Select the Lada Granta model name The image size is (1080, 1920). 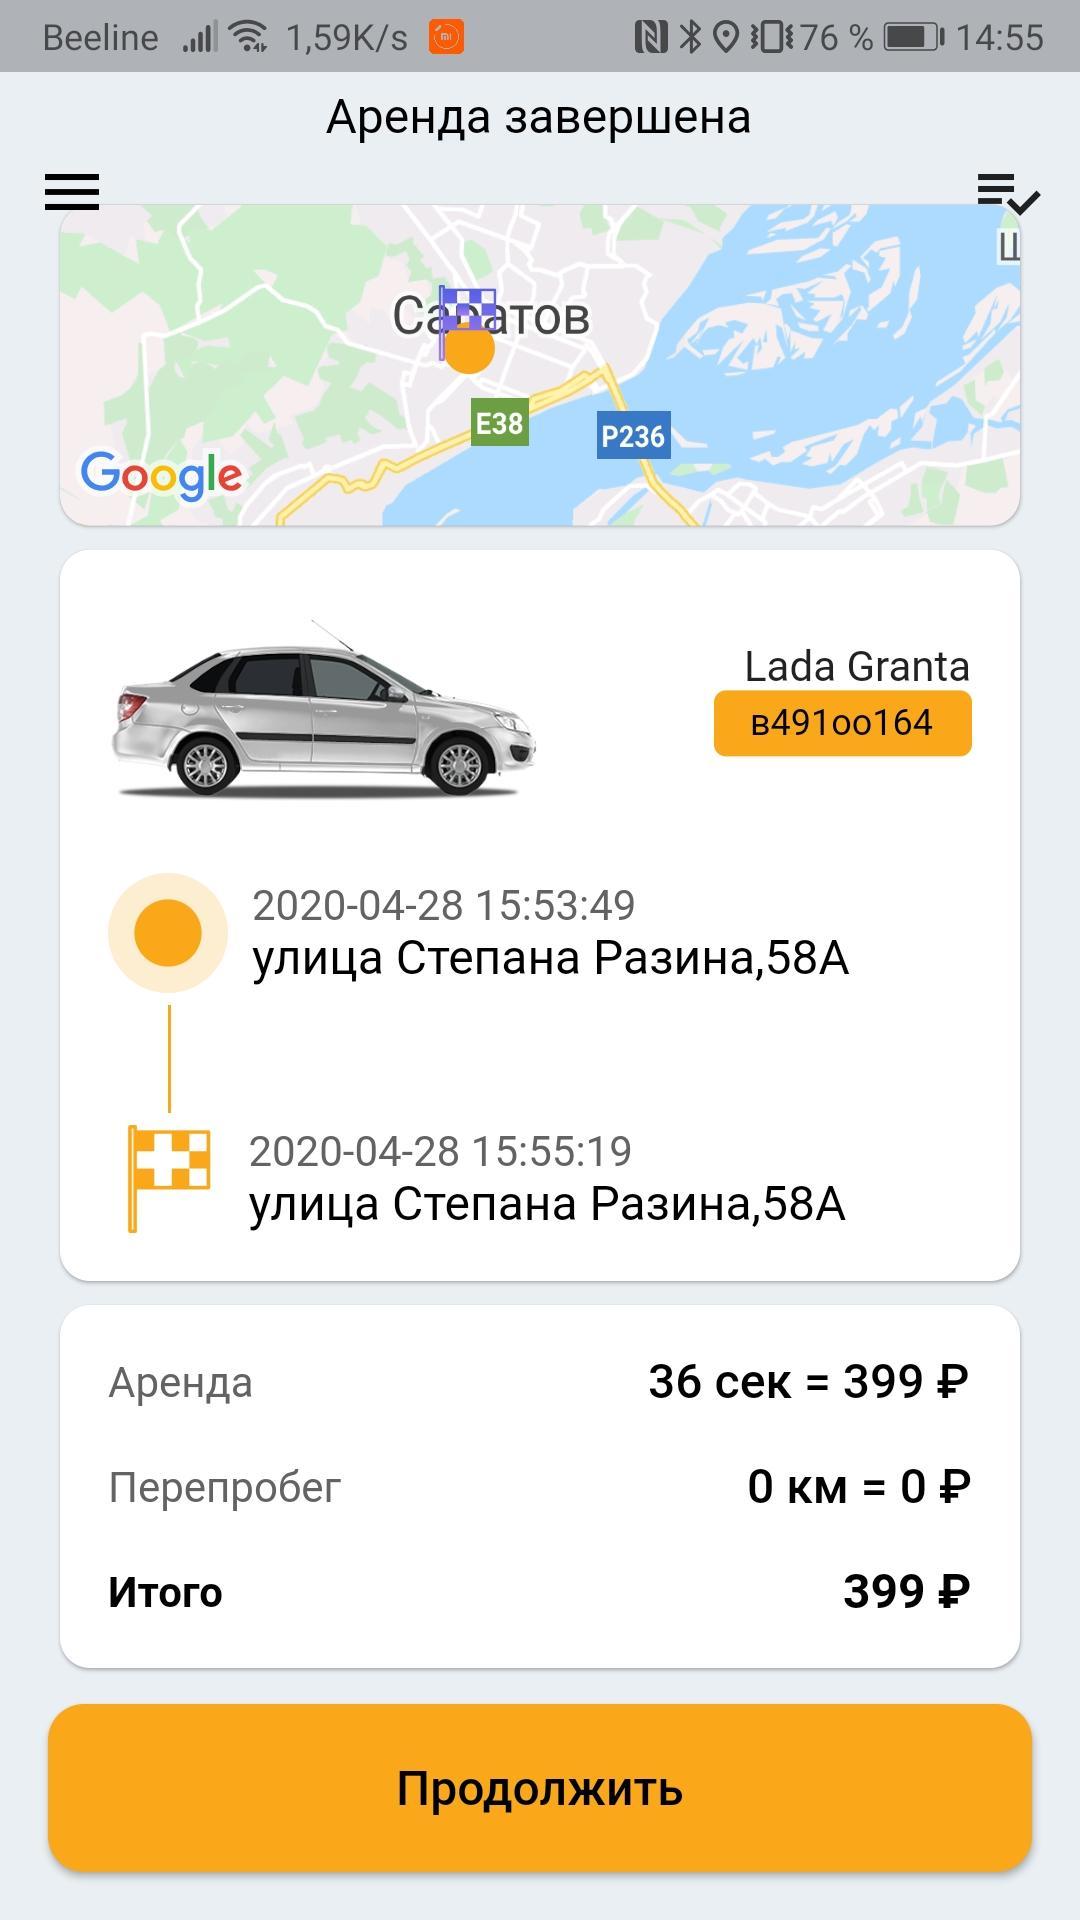tap(857, 666)
